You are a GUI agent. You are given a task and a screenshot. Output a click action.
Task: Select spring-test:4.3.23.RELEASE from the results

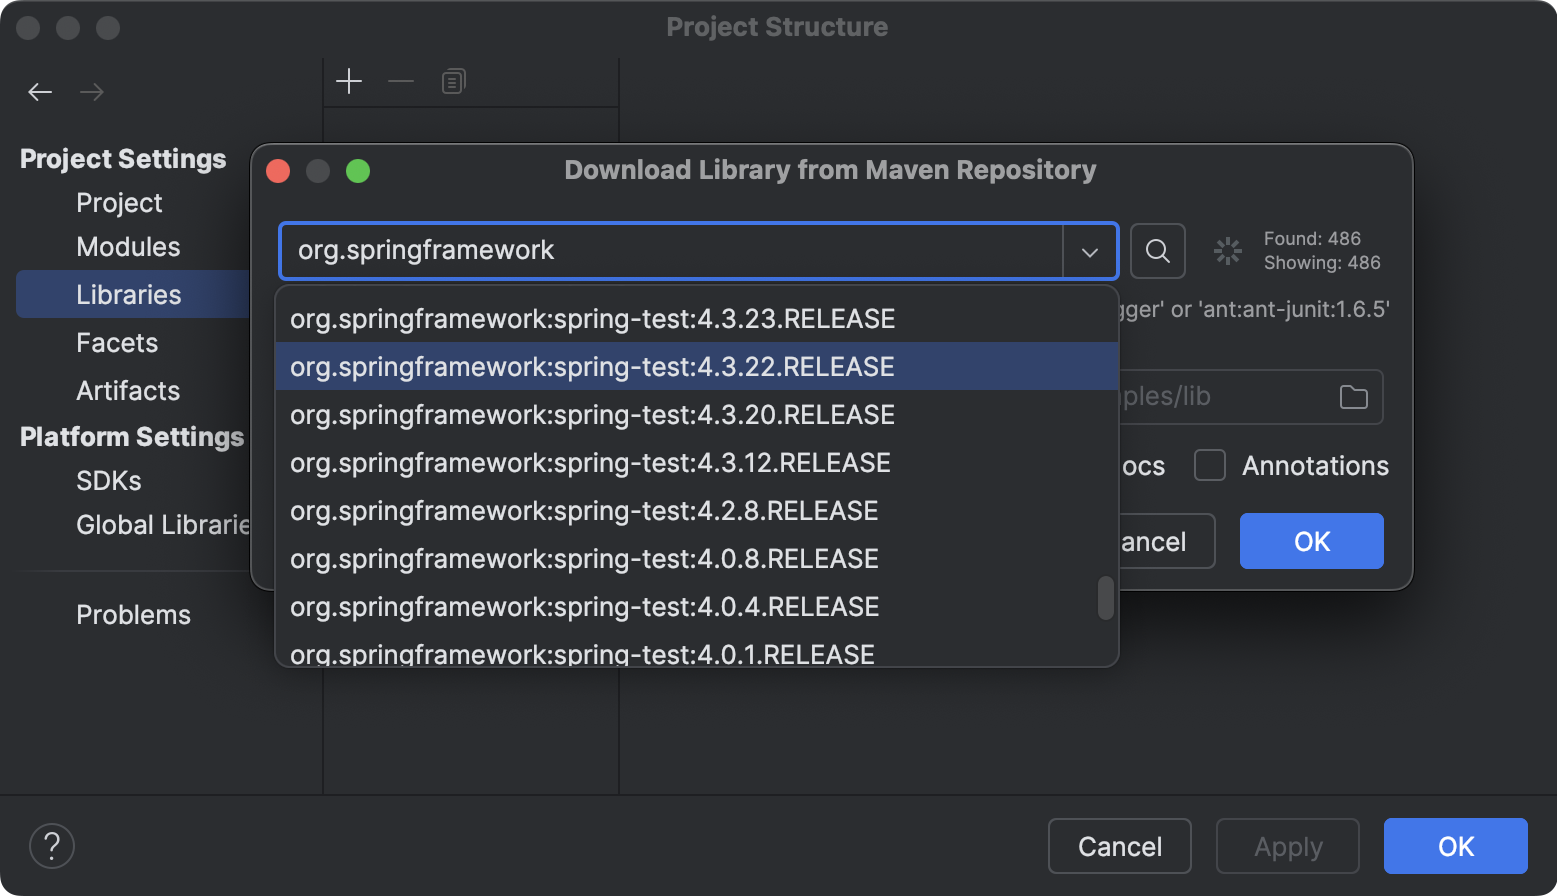tap(592, 318)
